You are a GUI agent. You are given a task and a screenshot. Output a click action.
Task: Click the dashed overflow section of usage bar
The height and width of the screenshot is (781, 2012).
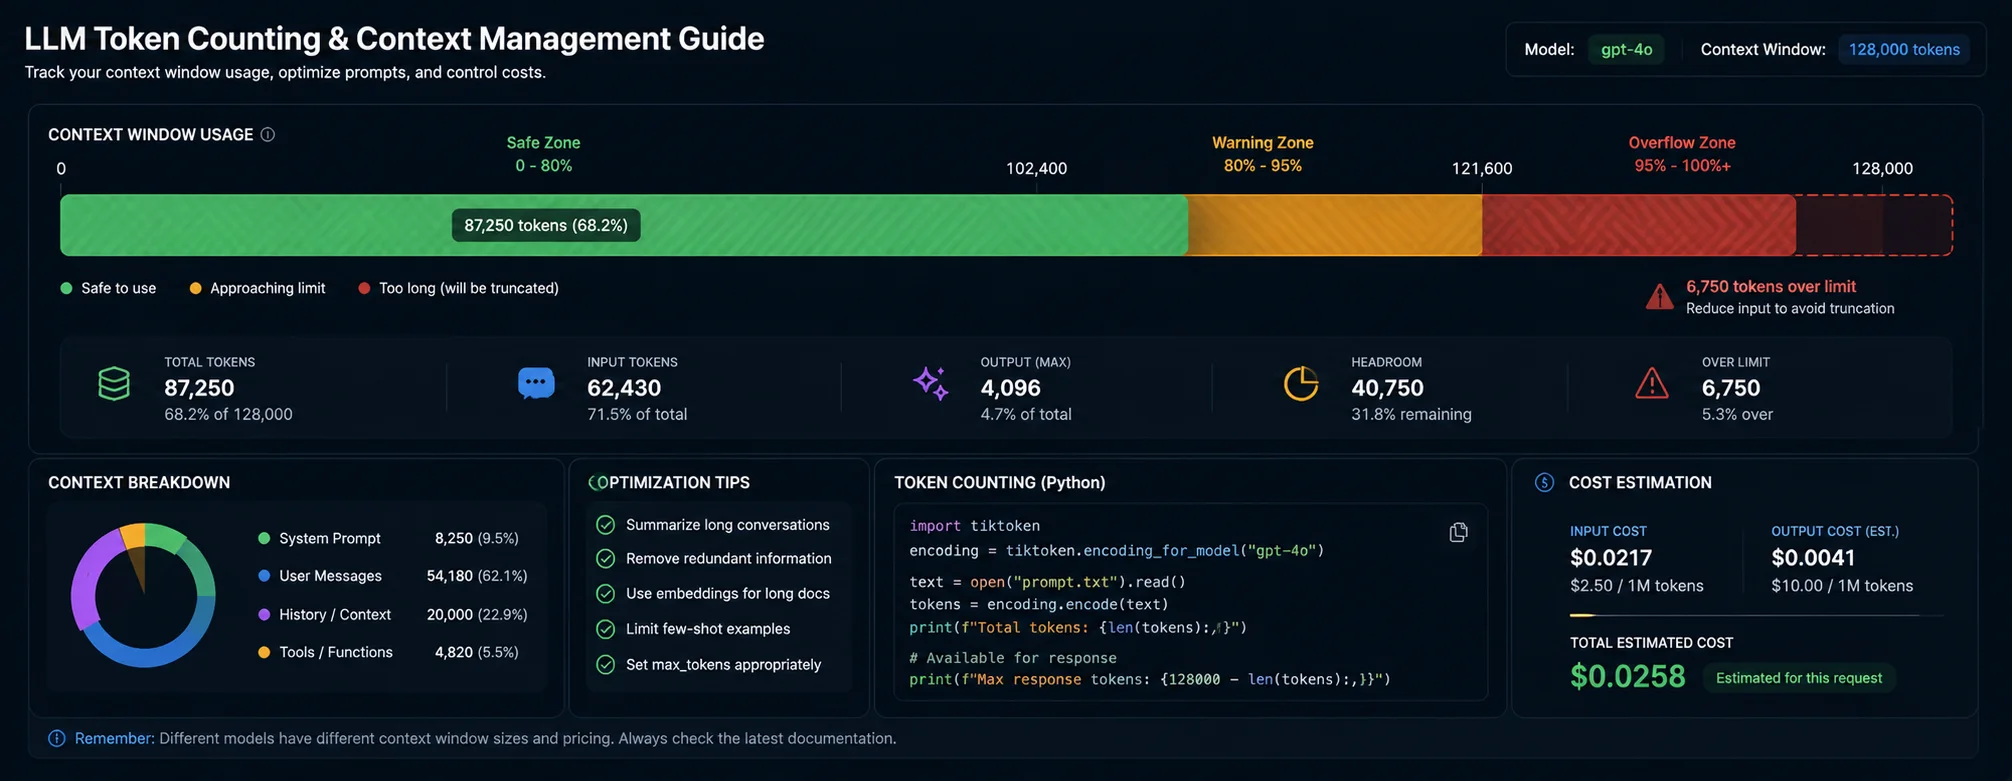click(1874, 225)
